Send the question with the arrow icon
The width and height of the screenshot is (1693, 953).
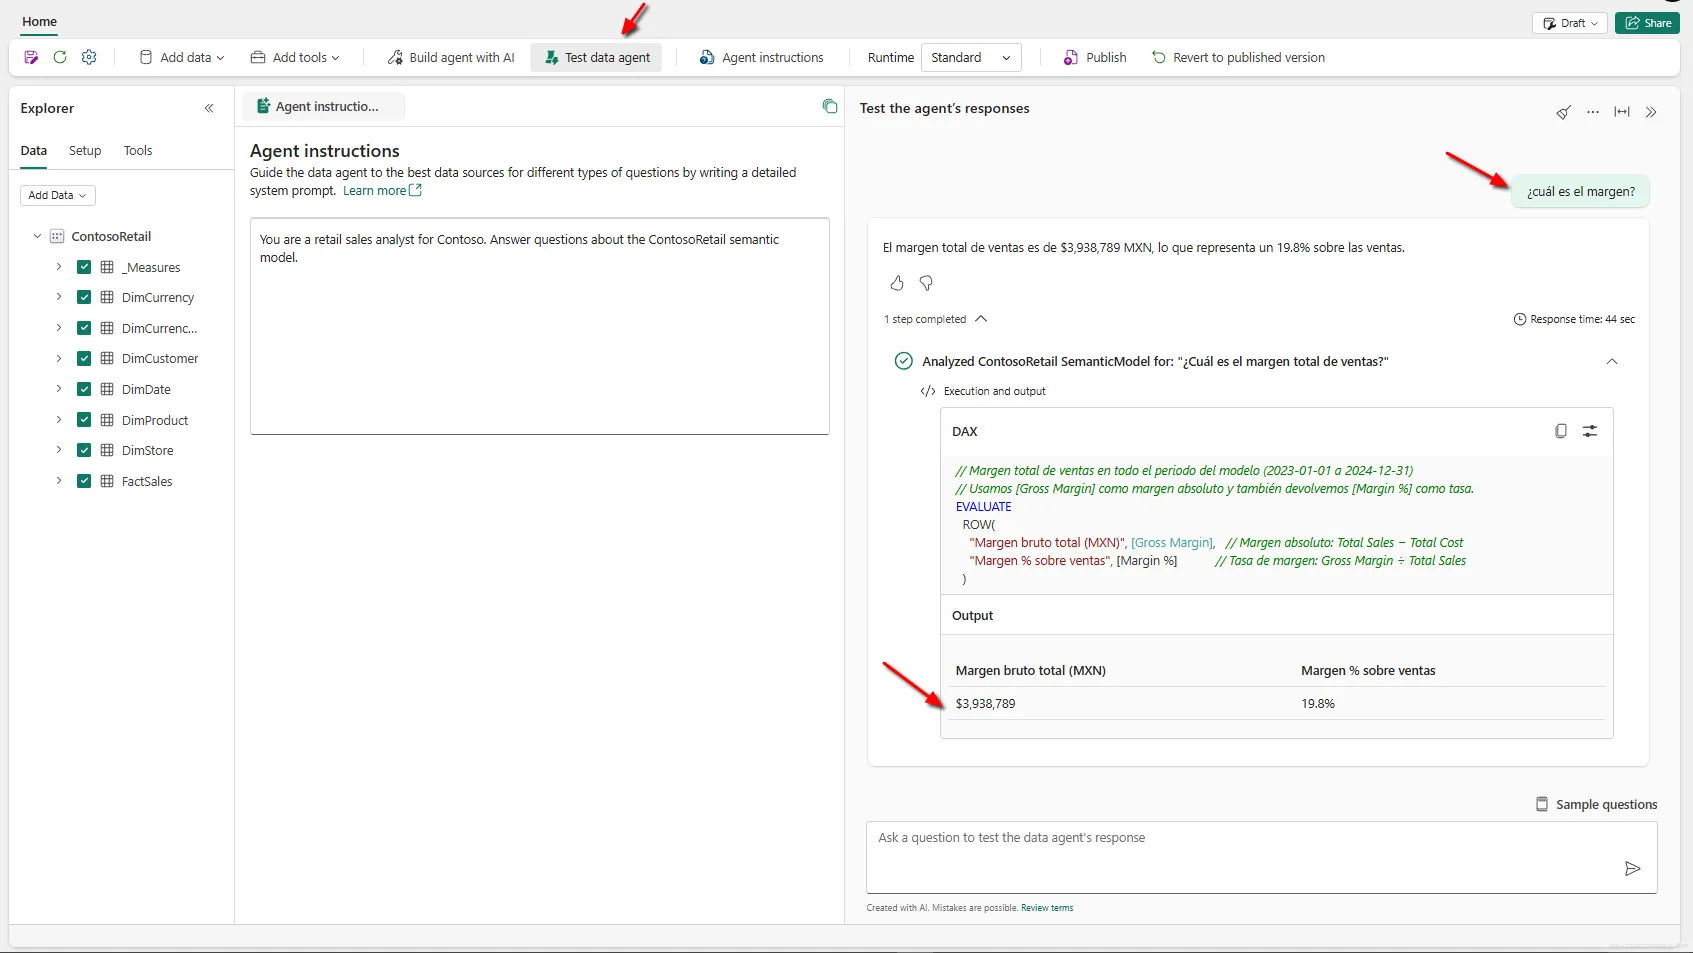[1632, 868]
